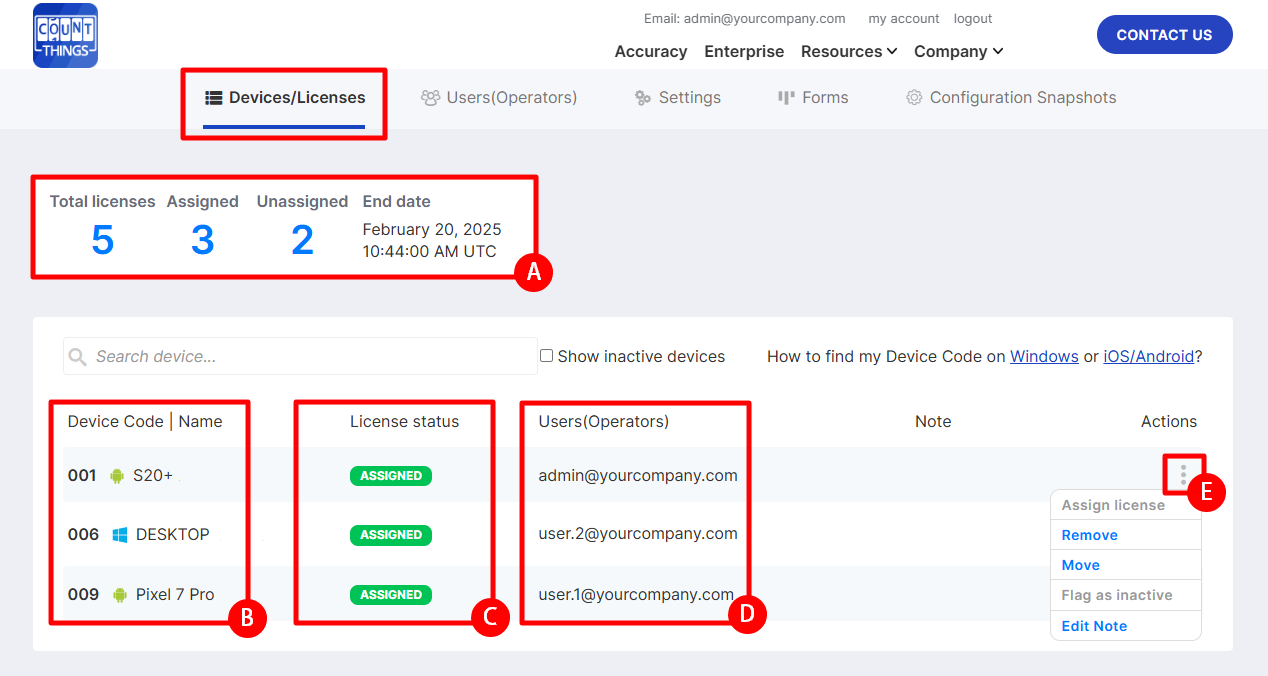This screenshot has width=1268, height=676.
Task: Select Edit Note from actions menu
Action: 1094,626
